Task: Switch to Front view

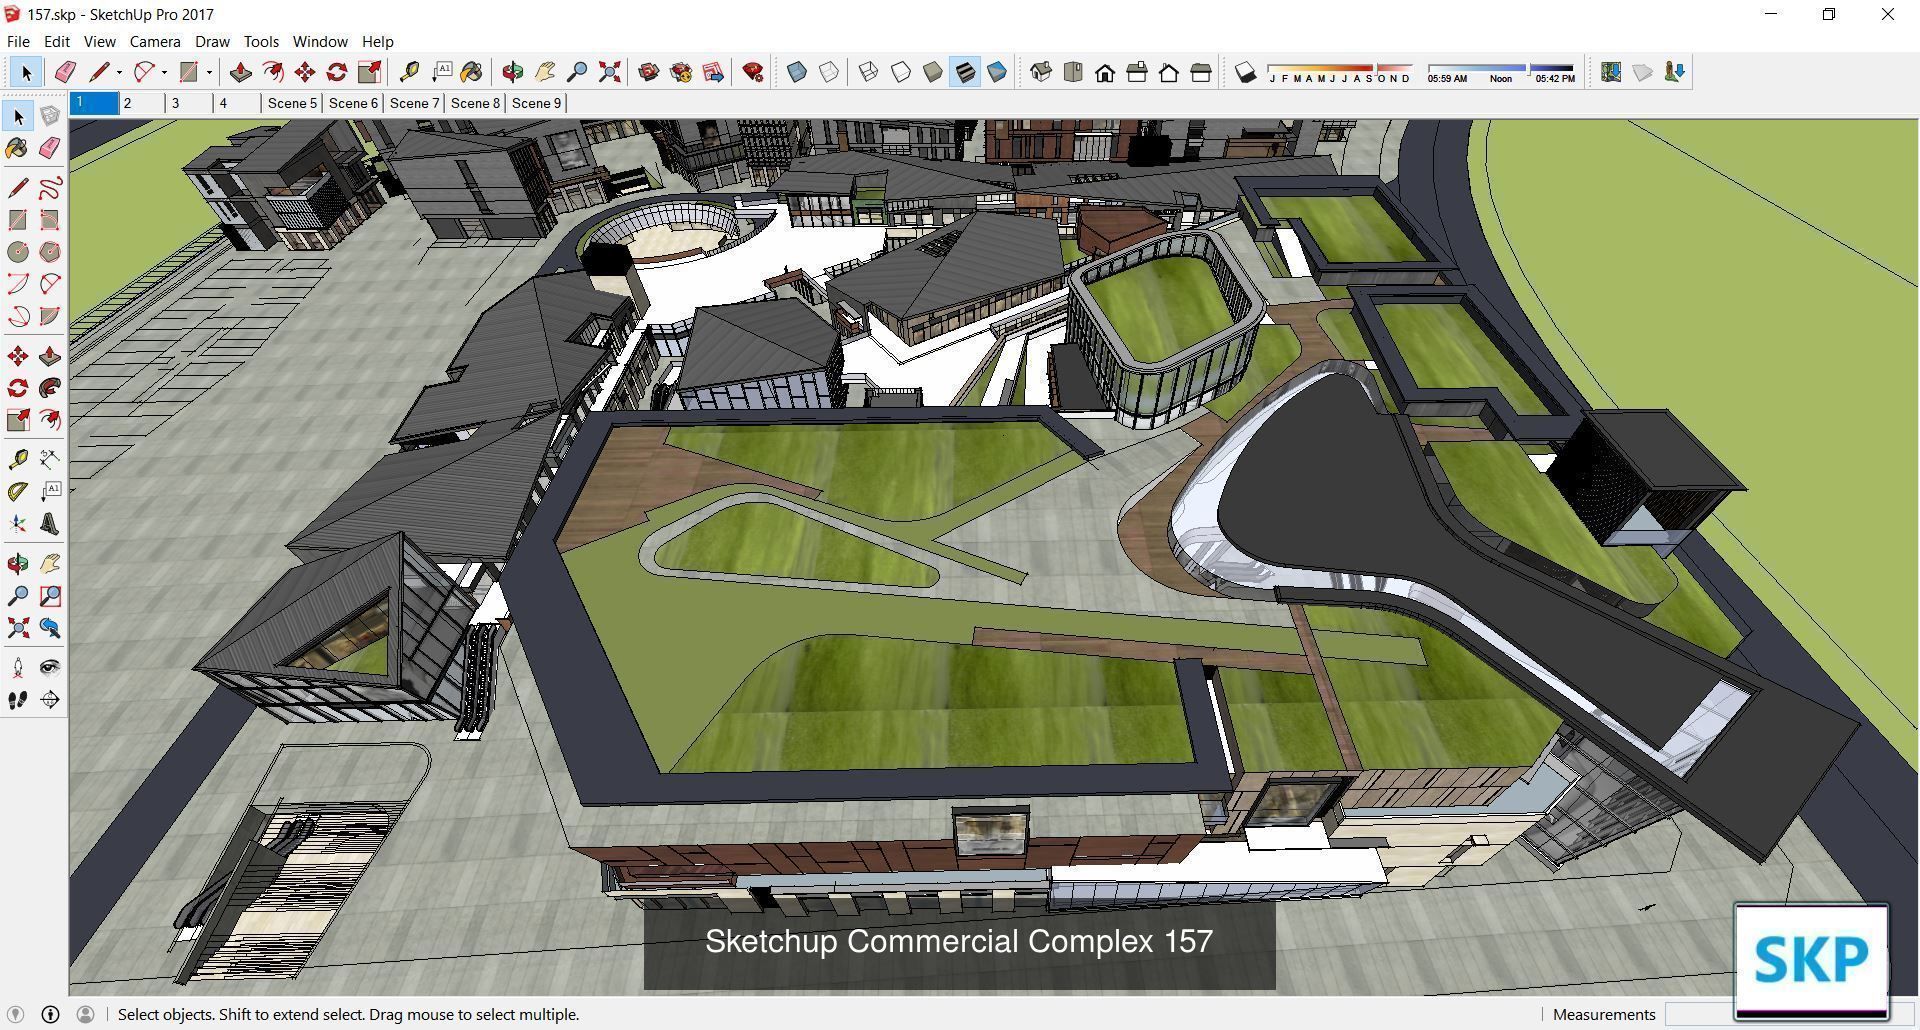Action: (x=1105, y=72)
